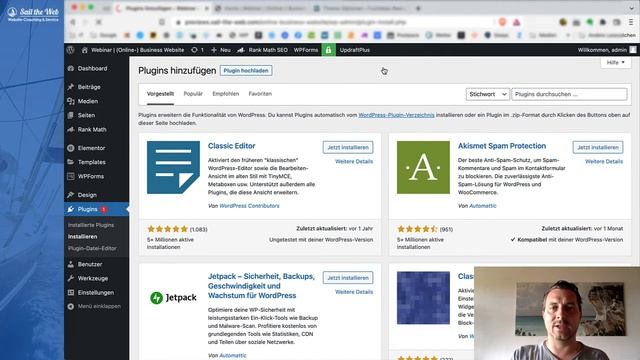Click Akismet rating count (951)
Screen dimensions: 640x360
(447, 229)
